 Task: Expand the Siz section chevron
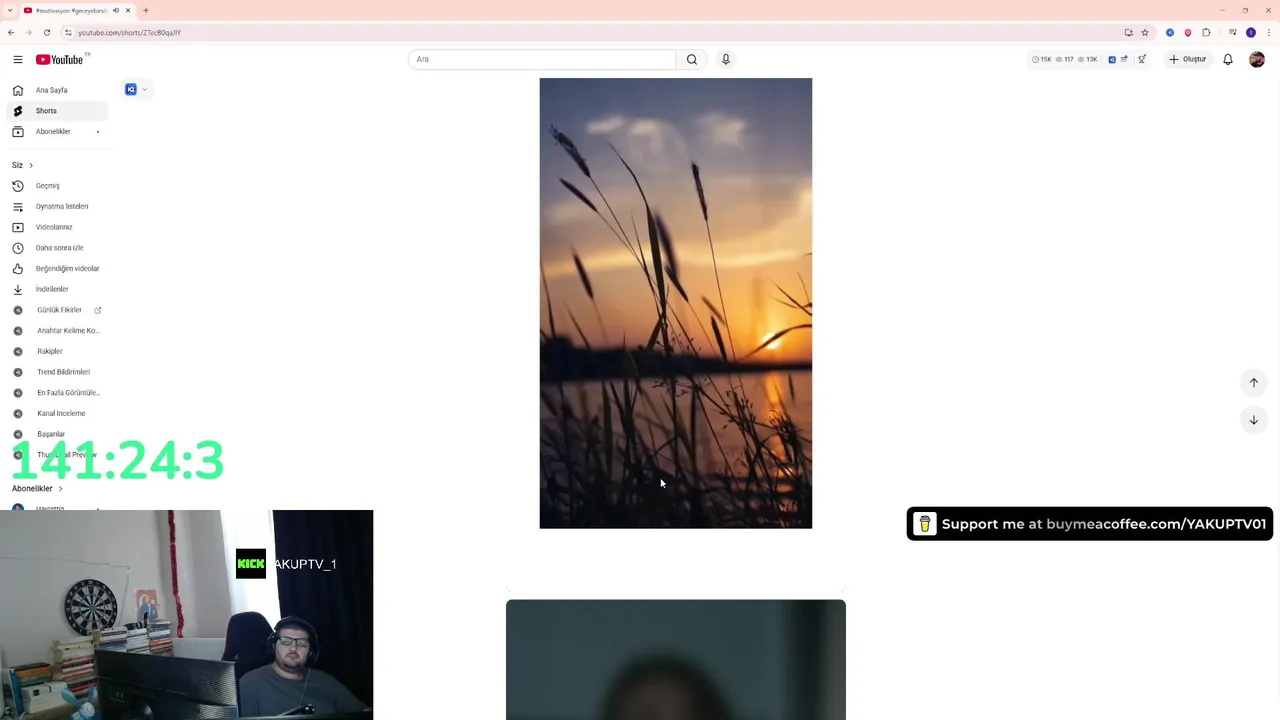pos(31,165)
